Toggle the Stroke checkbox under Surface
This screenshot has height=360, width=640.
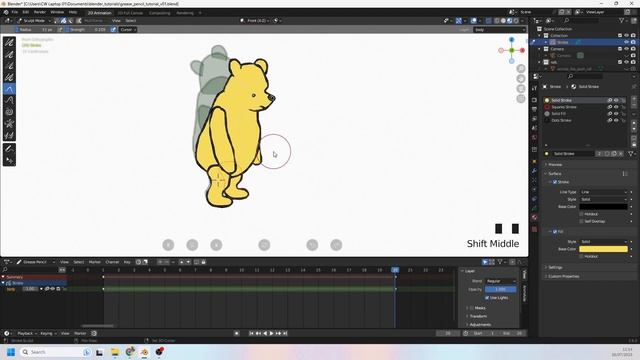pyautogui.click(x=555, y=182)
